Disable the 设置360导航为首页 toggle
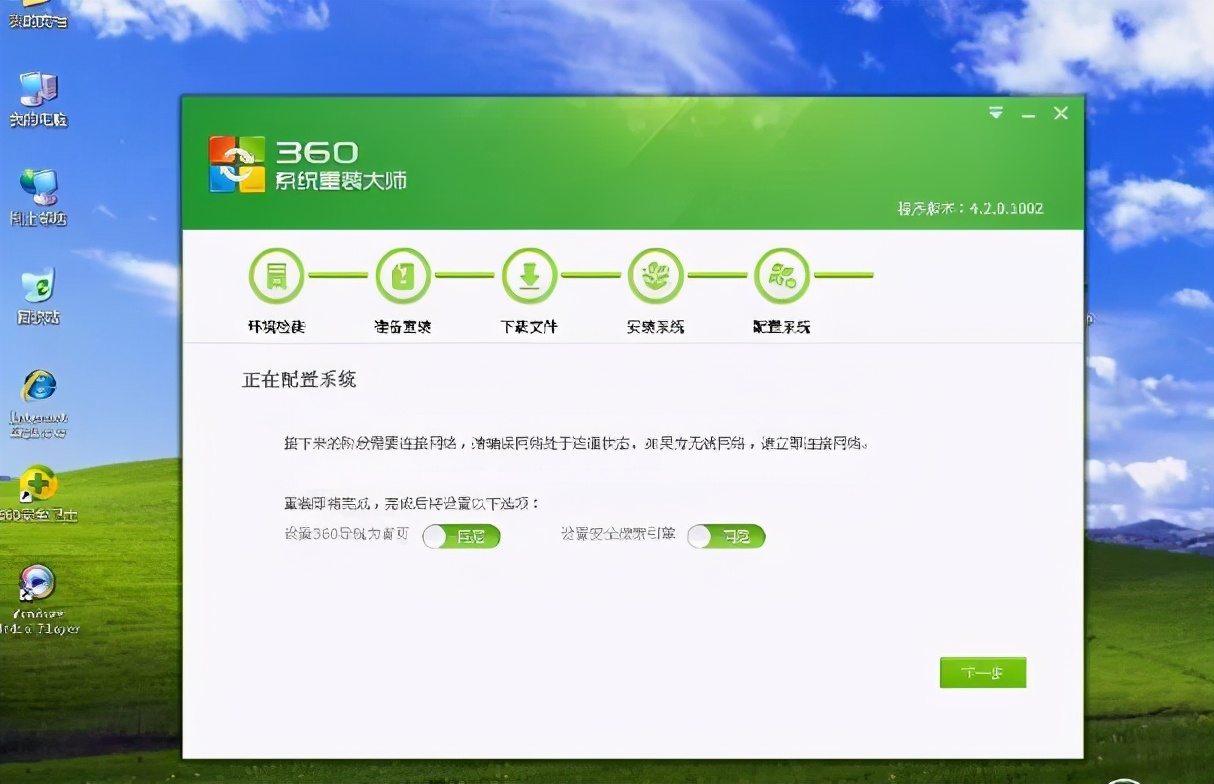1214x784 pixels. (462, 536)
